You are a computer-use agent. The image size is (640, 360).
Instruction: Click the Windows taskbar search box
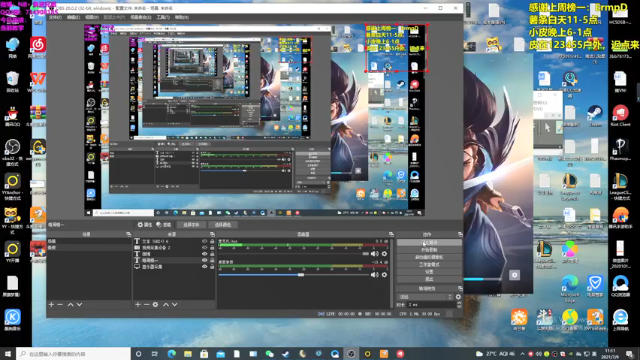(73, 354)
